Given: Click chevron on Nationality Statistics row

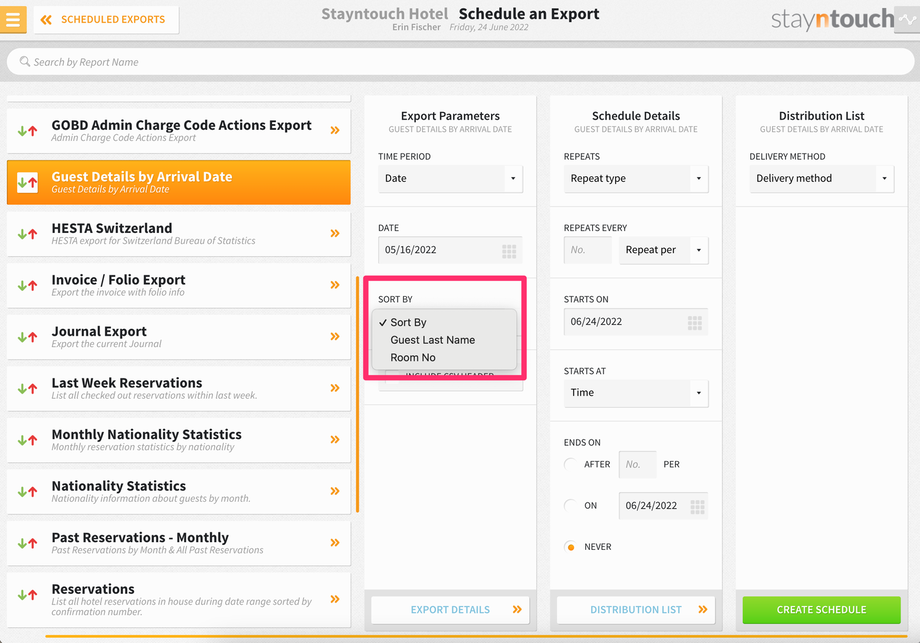Looking at the screenshot, I should pyautogui.click(x=335, y=491).
